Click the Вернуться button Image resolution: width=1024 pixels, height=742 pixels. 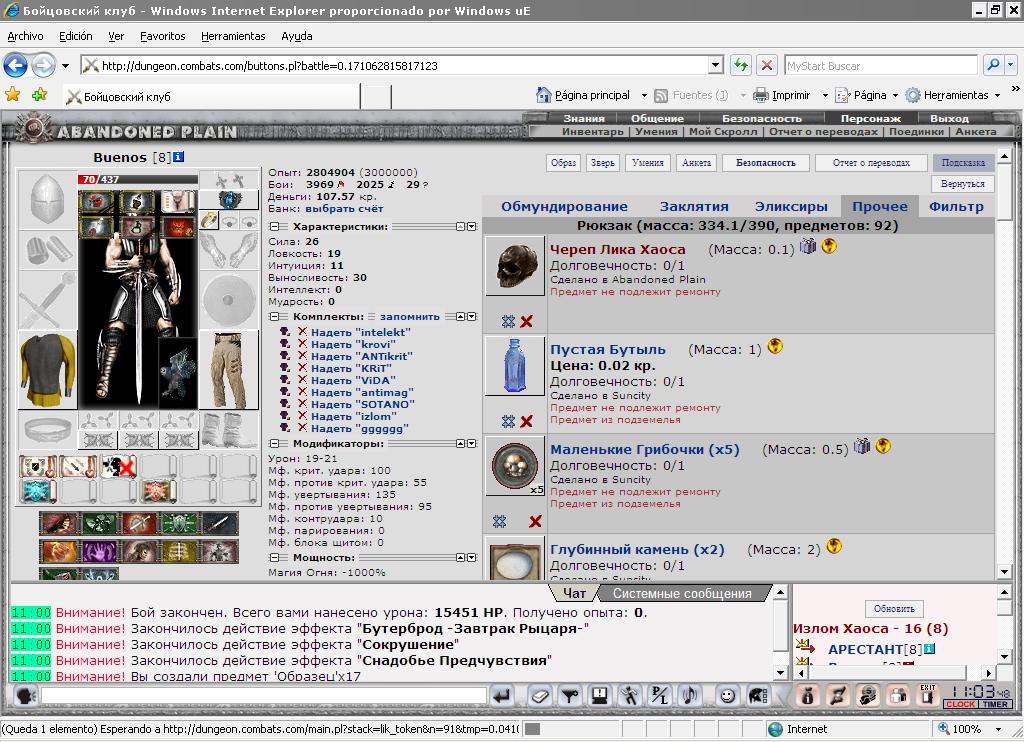coord(962,184)
